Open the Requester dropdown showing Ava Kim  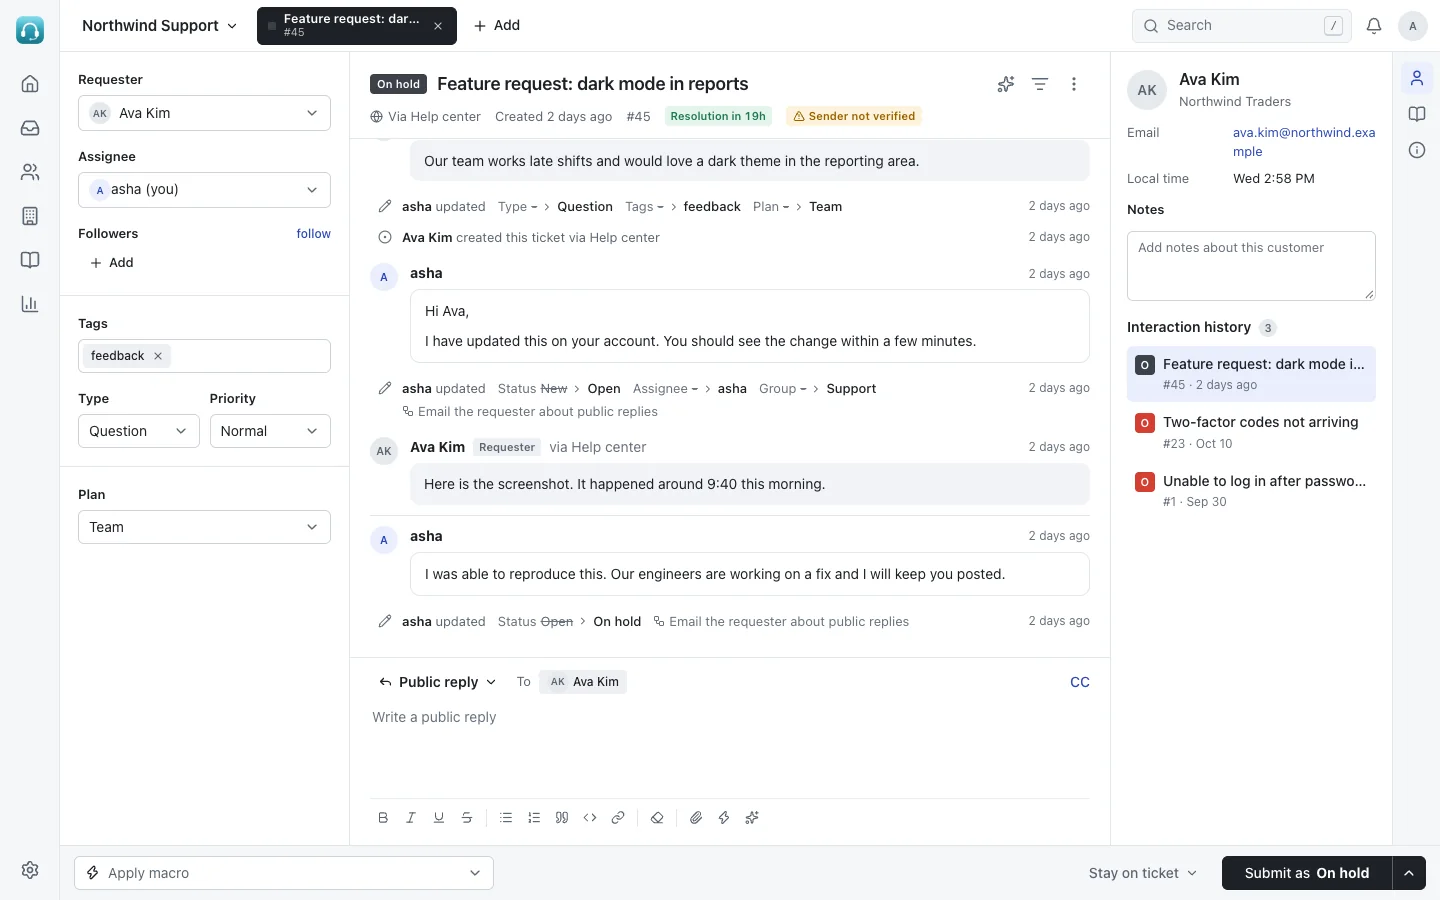coord(204,113)
